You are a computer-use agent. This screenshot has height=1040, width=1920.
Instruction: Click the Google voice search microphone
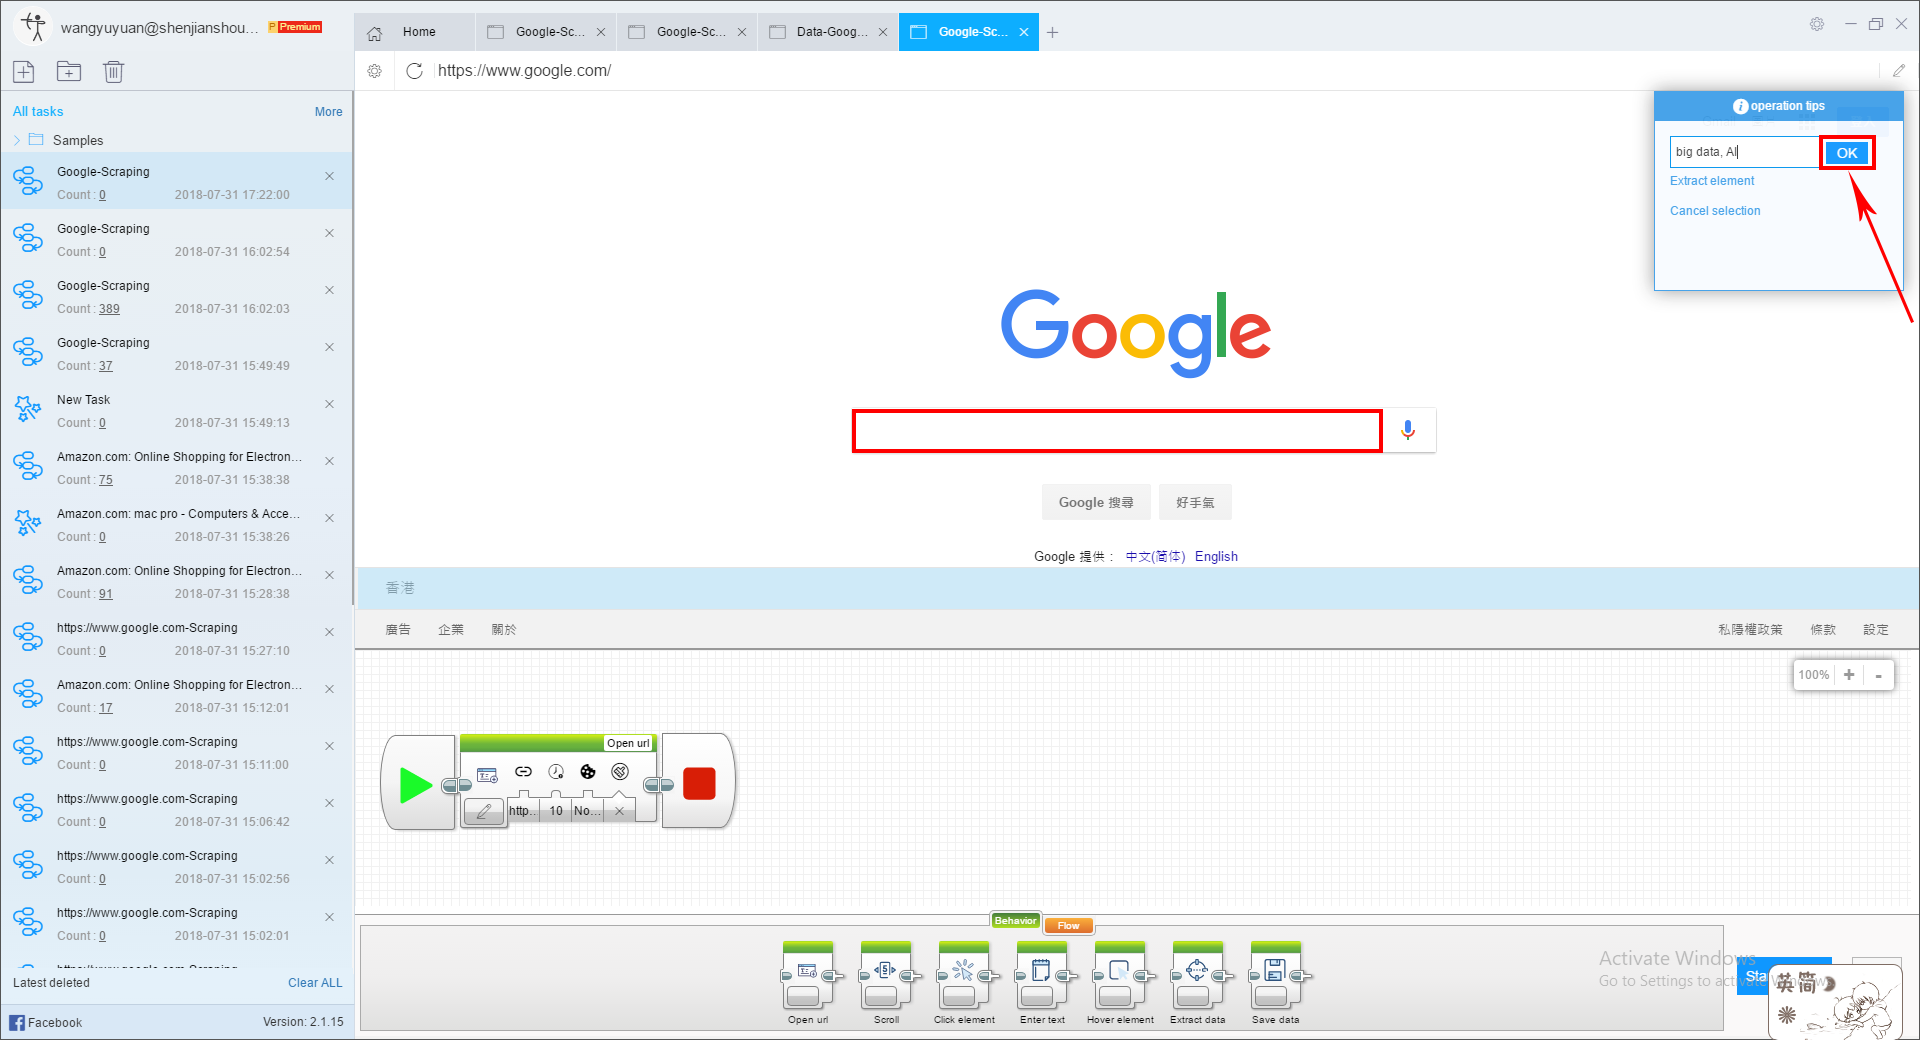click(1408, 430)
